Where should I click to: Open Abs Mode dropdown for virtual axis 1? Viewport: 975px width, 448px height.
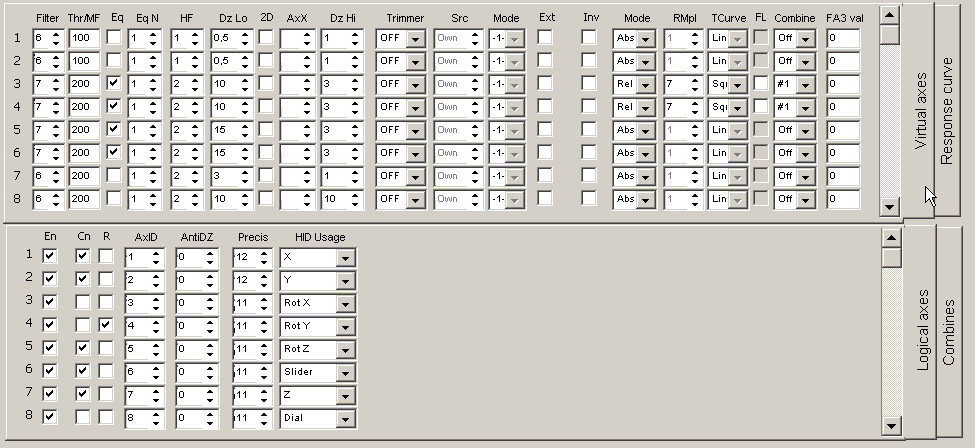[646, 39]
